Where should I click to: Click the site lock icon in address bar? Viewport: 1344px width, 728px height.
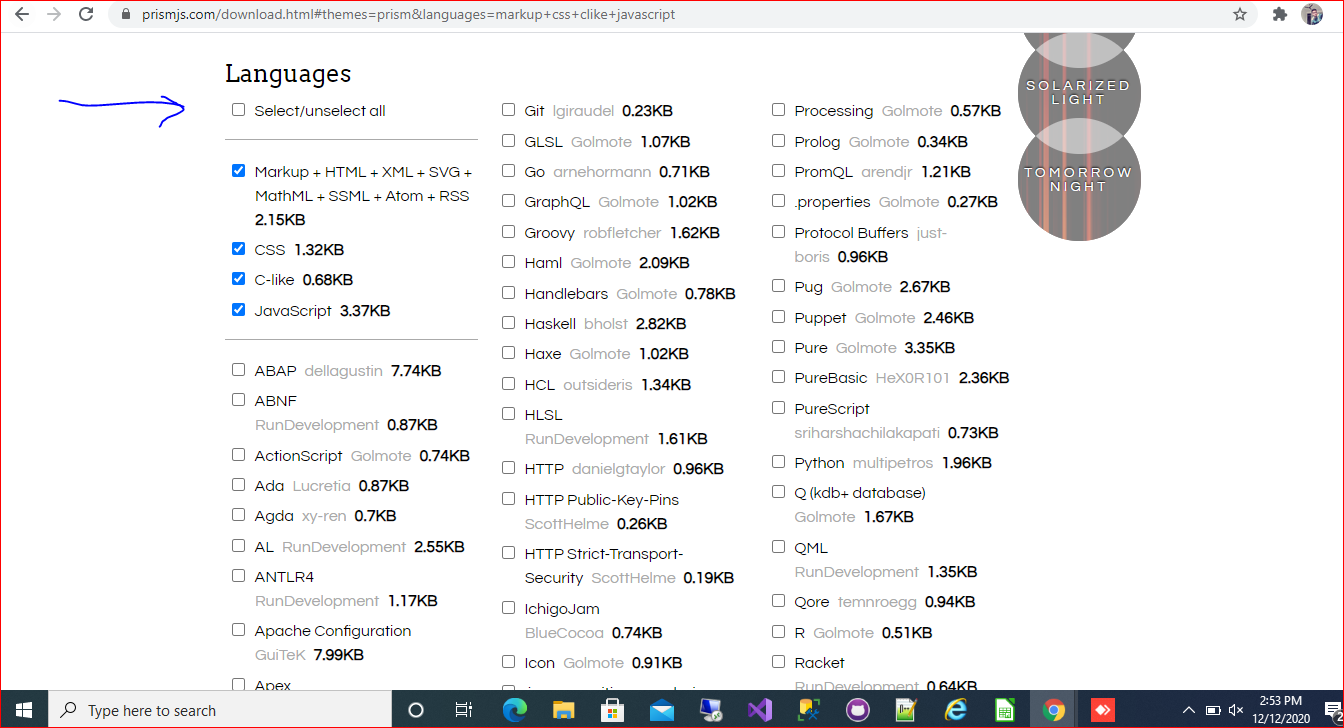[125, 15]
